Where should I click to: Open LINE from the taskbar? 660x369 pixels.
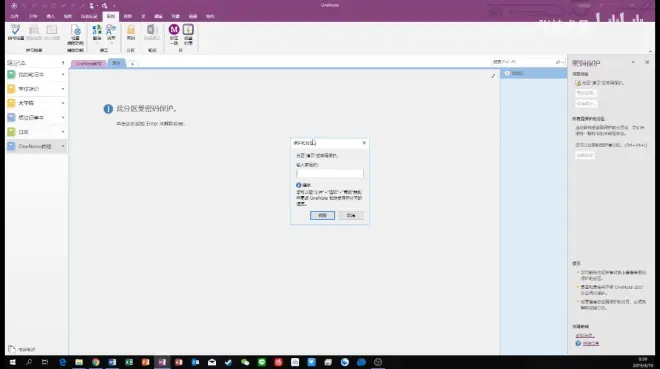(262, 362)
